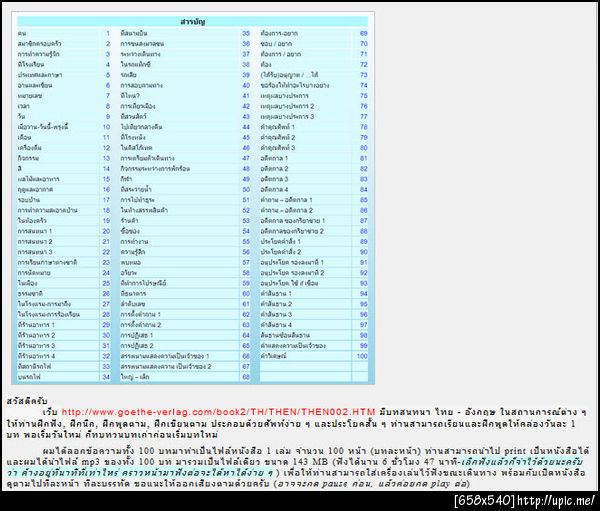Click the สวัสดีครับ greeting text
This screenshot has height=511, width=600.
pyautogui.click(x=27, y=401)
